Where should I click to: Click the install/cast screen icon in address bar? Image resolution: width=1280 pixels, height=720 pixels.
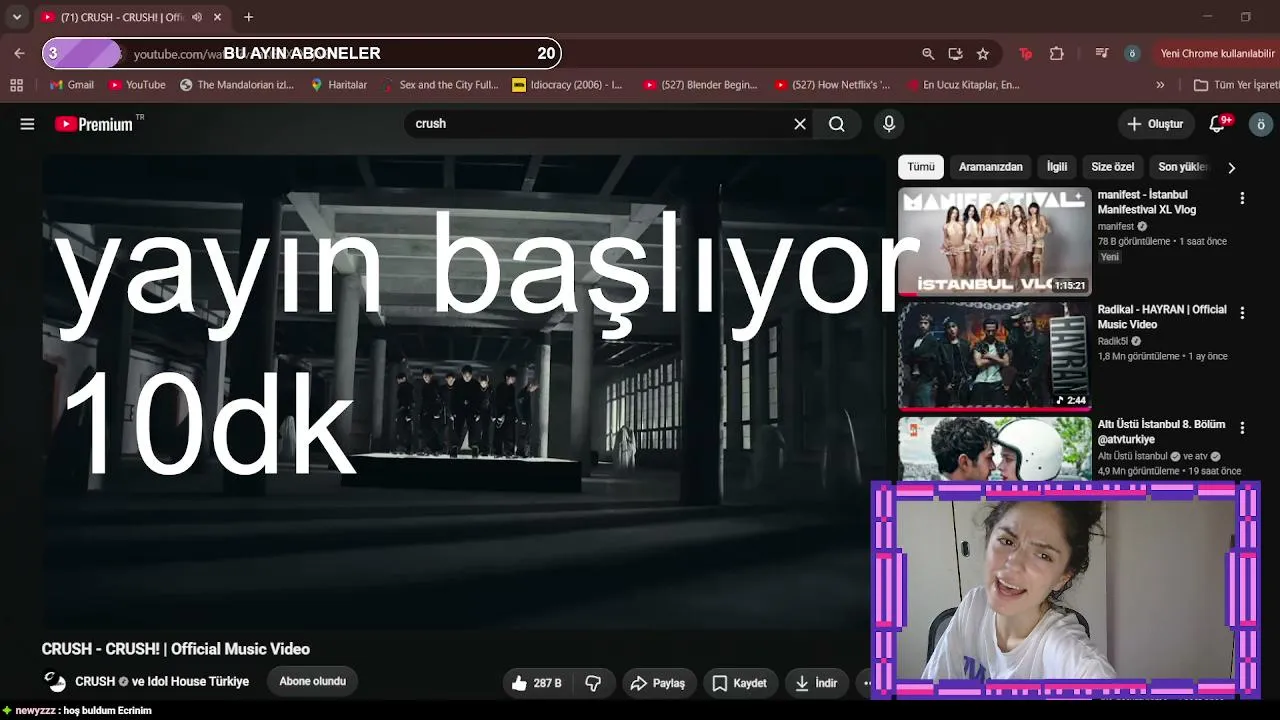click(x=956, y=54)
